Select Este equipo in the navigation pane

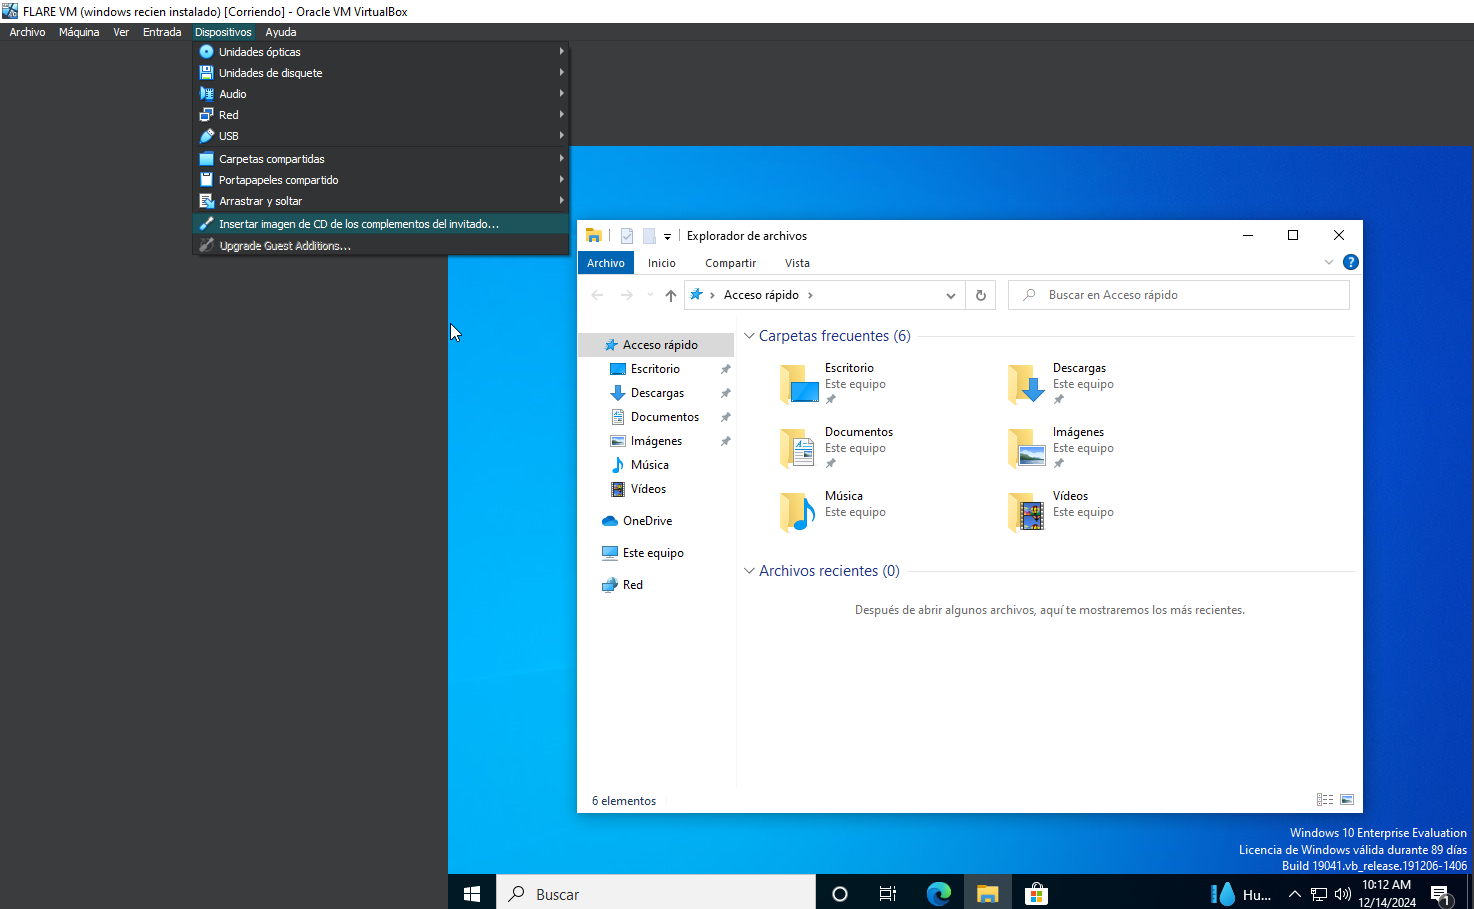coord(652,553)
